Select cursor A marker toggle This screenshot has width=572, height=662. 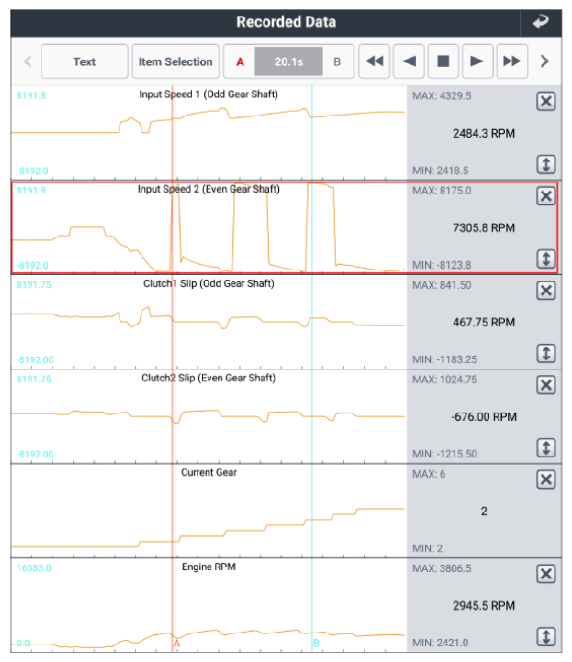pos(240,62)
